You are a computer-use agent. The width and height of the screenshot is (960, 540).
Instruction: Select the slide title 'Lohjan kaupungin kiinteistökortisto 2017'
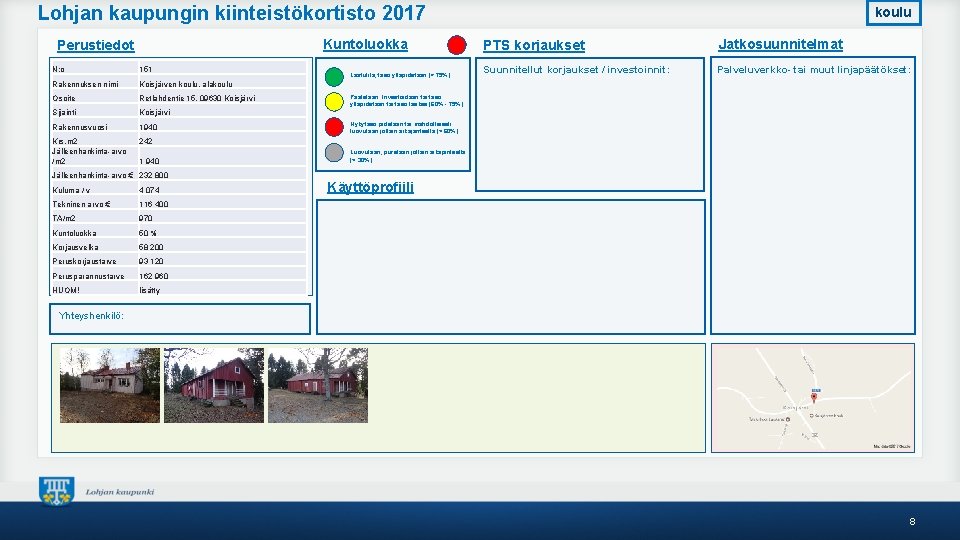(x=231, y=13)
